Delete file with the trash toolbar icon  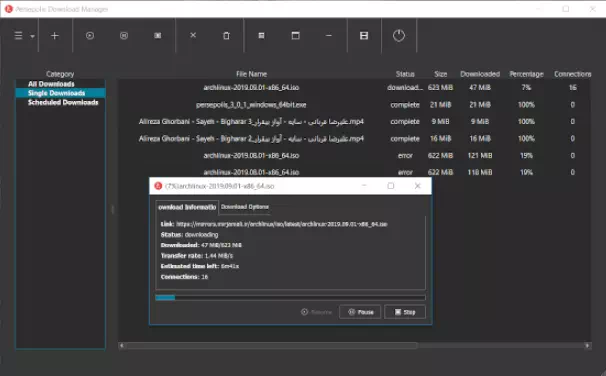(x=226, y=36)
